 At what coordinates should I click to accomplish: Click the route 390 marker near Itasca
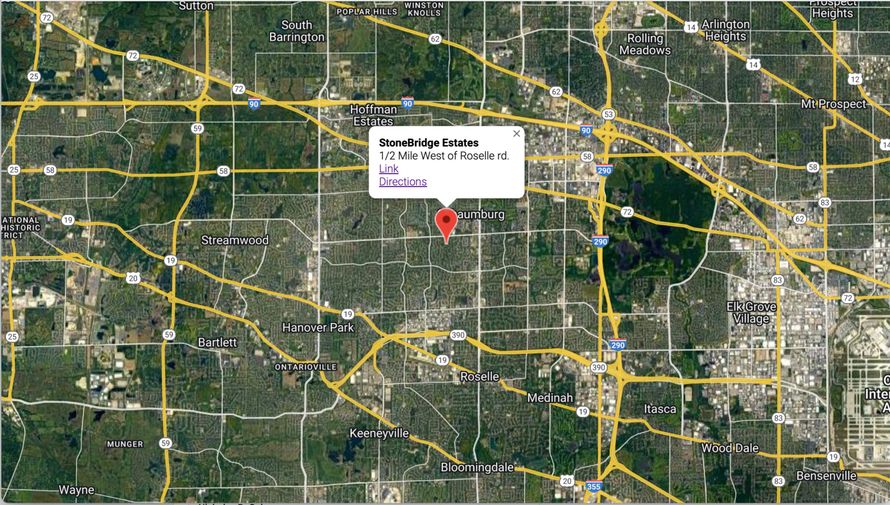coord(599,367)
